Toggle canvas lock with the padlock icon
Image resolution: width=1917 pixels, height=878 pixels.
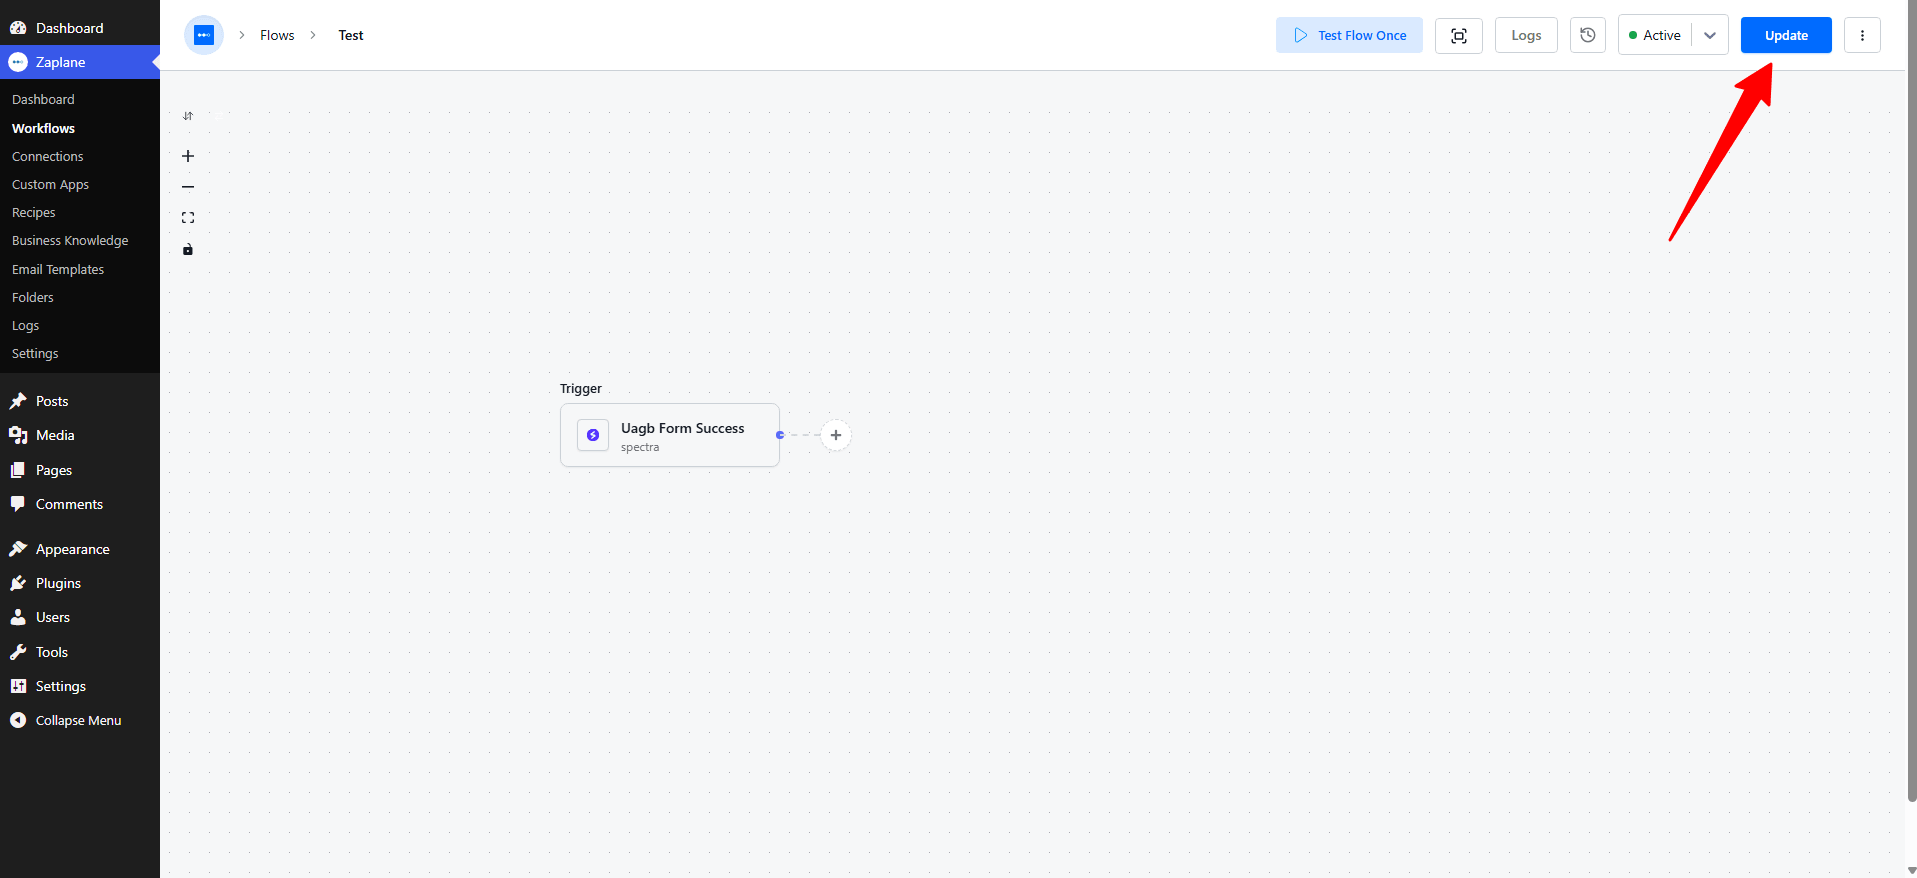click(x=188, y=249)
